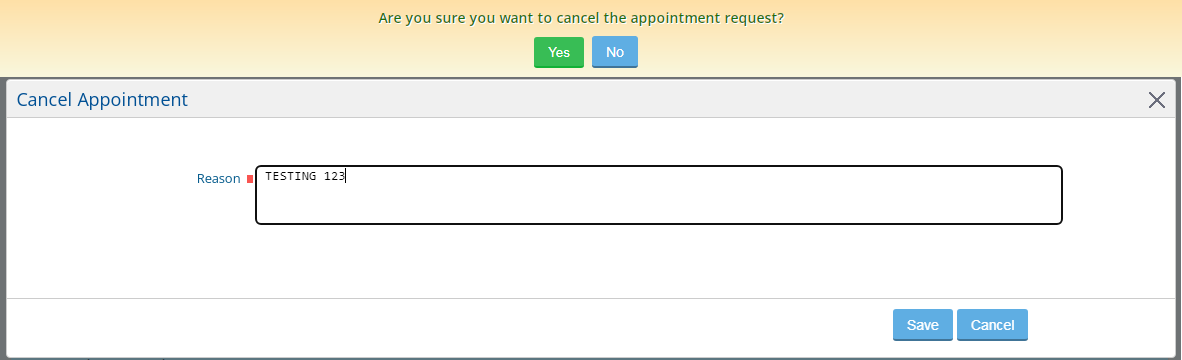The image size is (1182, 360).
Task: Click blank area left of Reason label
Action: (102, 179)
